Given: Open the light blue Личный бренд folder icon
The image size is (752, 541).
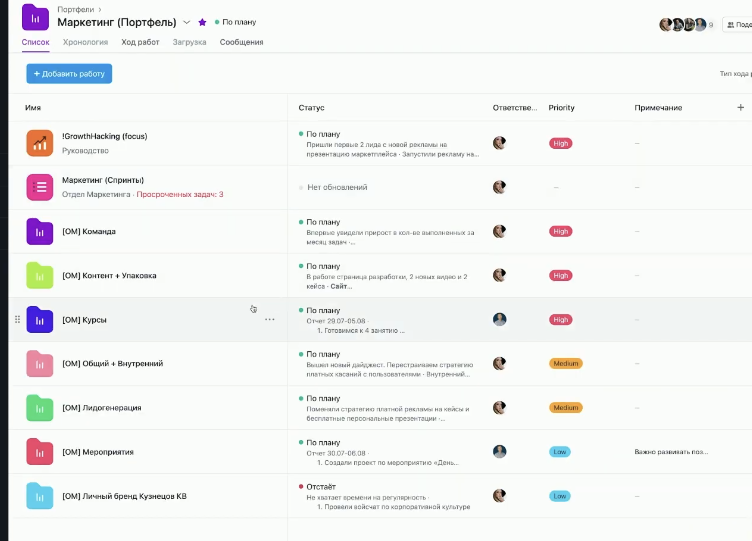Looking at the screenshot, I should coord(40,496).
